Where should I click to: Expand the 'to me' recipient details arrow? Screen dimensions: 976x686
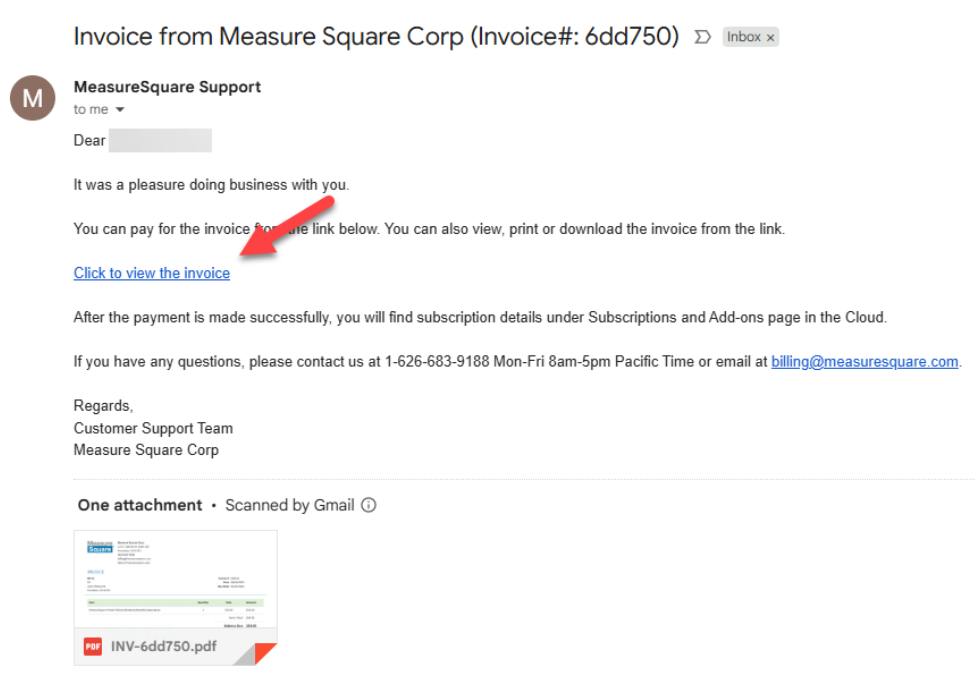[120, 110]
